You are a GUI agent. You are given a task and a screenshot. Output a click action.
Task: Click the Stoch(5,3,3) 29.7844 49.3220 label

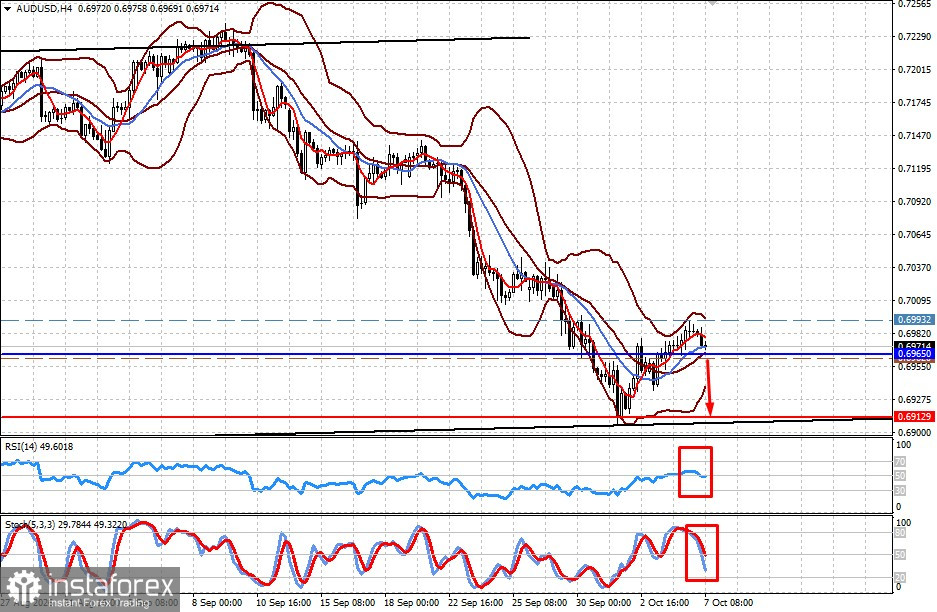pos(66,525)
